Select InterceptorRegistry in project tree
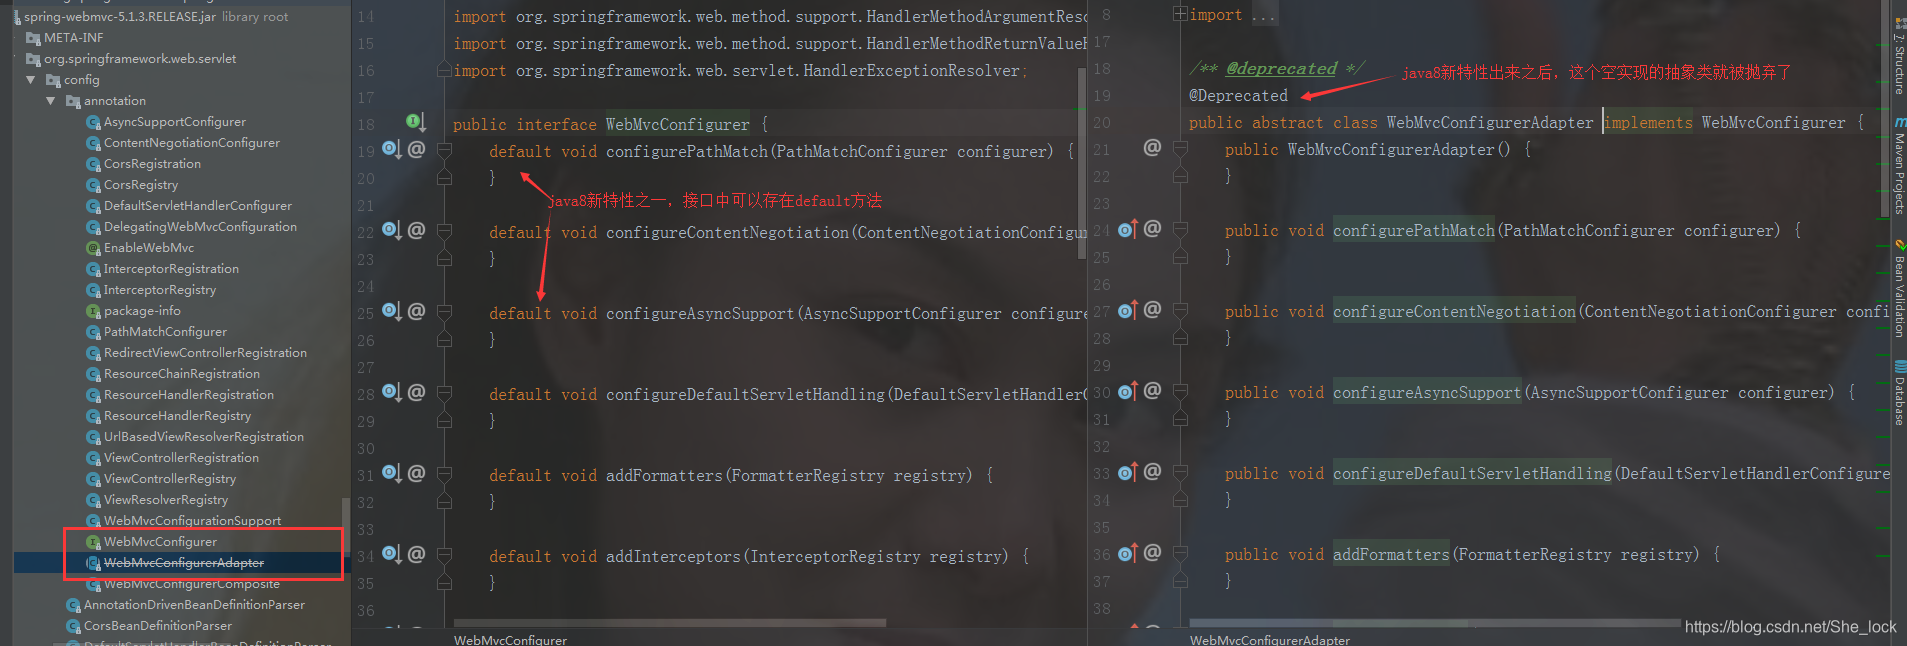1907x646 pixels. point(159,289)
